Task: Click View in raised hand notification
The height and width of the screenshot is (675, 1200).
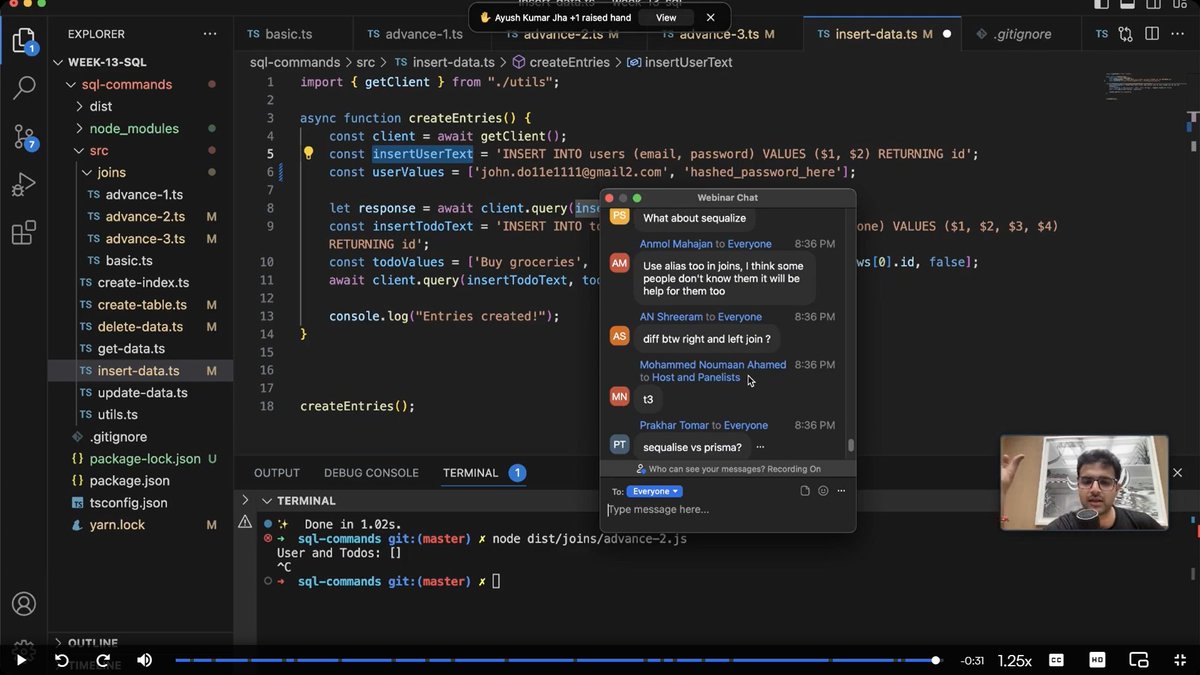Action: pyautogui.click(x=666, y=17)
